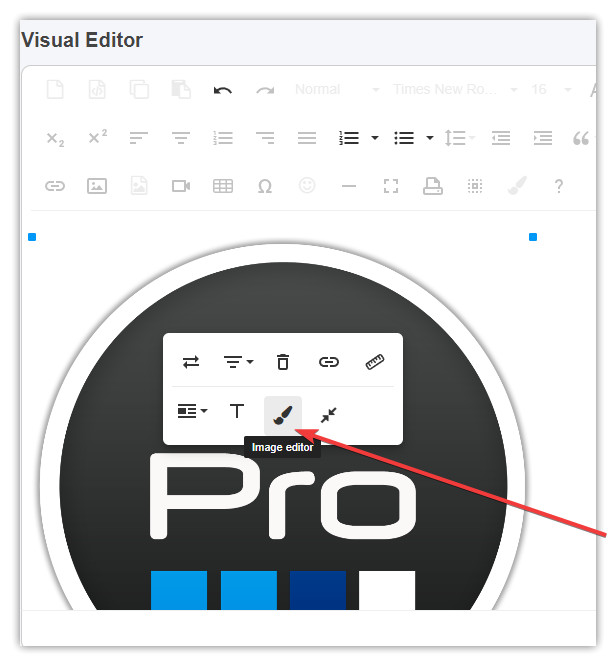Click the Decrease Indent icon

tap(501, 138)
